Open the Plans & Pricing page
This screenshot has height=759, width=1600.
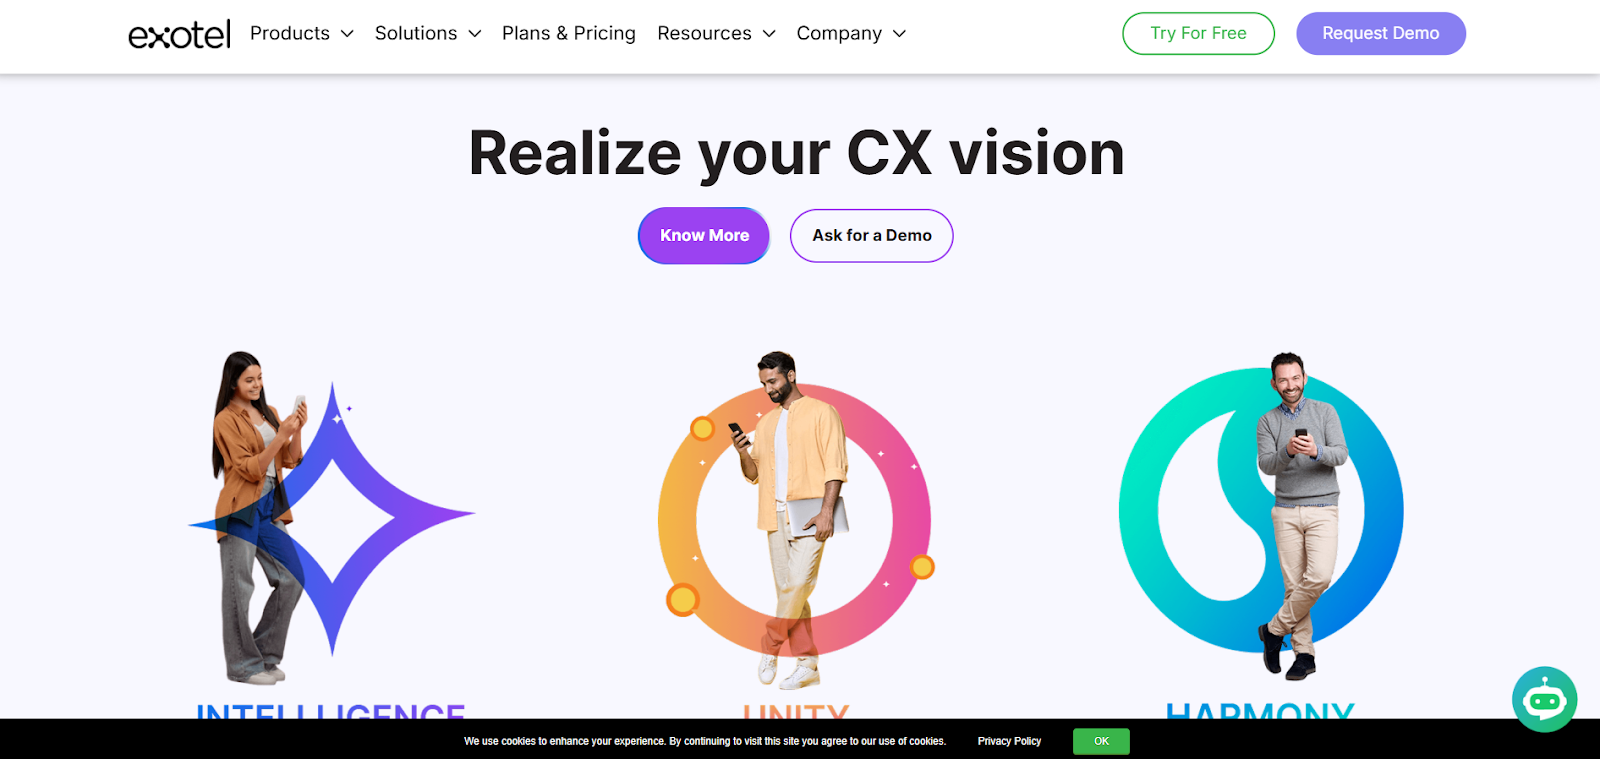[569, 33]
